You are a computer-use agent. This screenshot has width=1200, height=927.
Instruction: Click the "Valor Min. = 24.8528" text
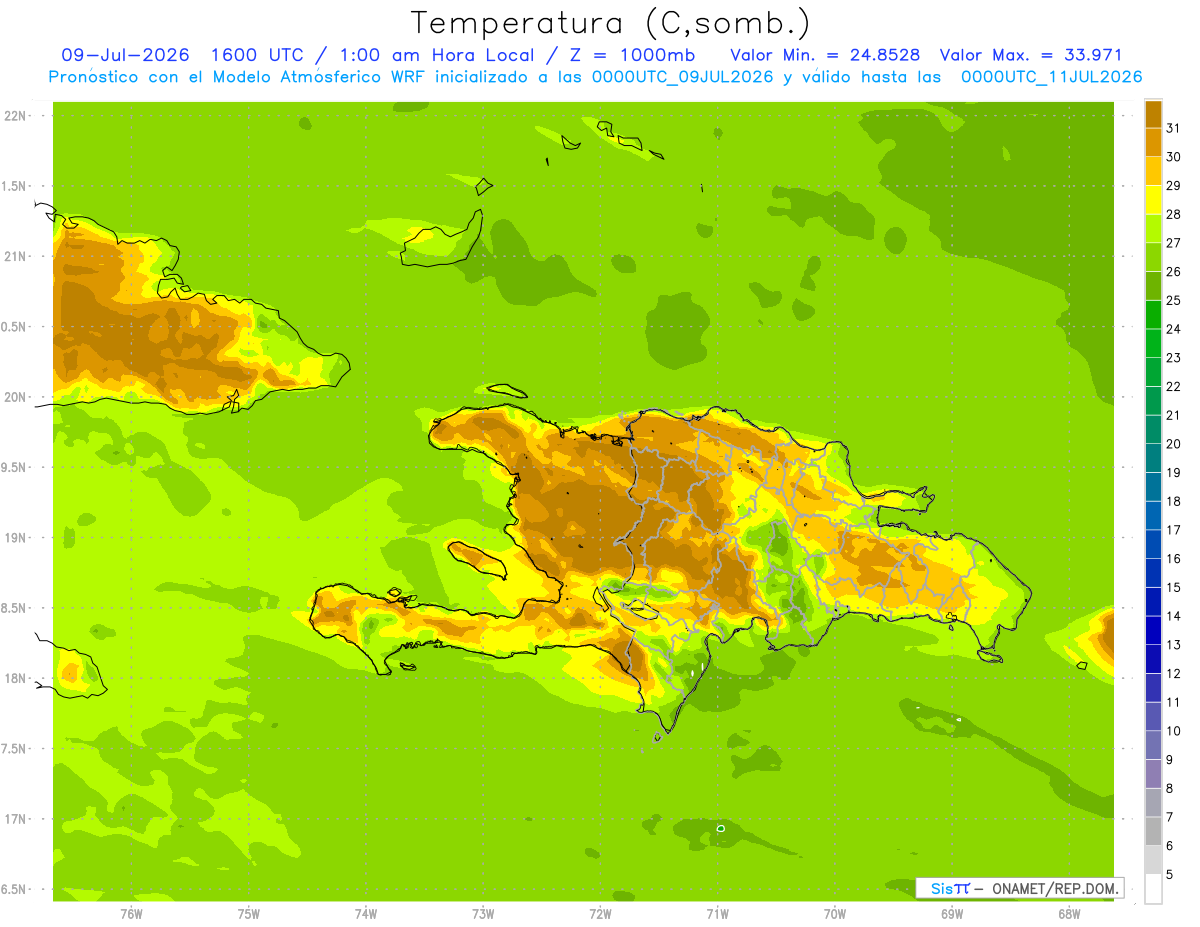825,55
